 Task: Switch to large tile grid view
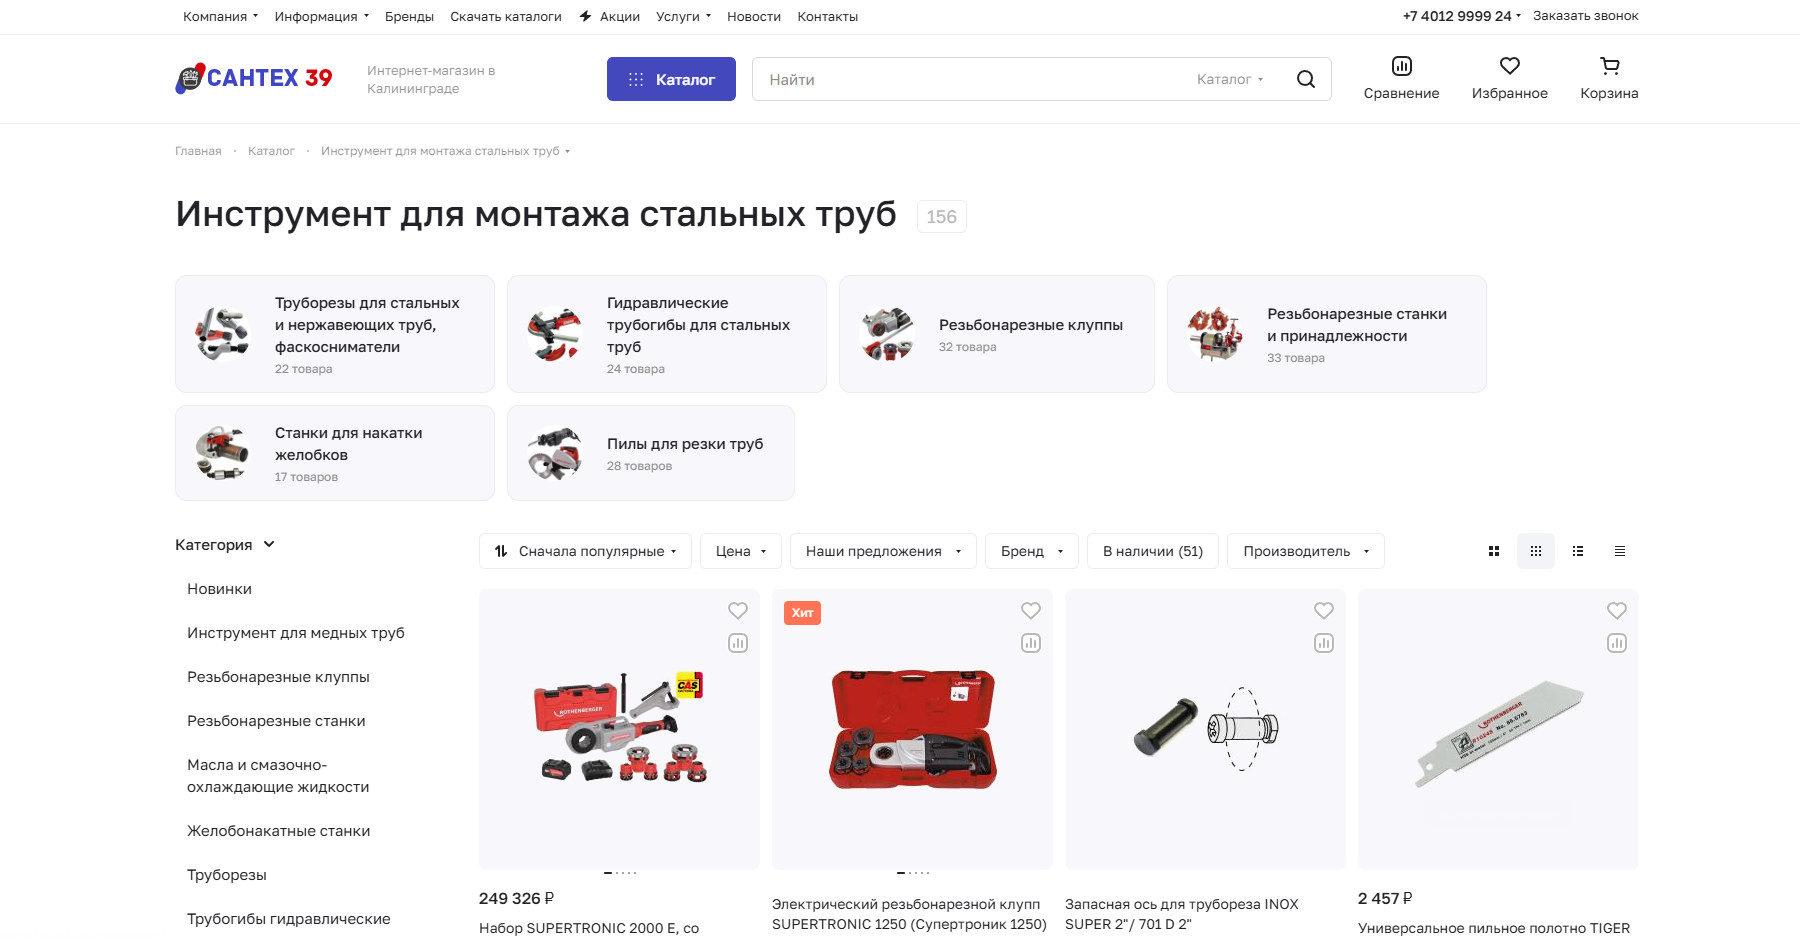(1494, 551)
